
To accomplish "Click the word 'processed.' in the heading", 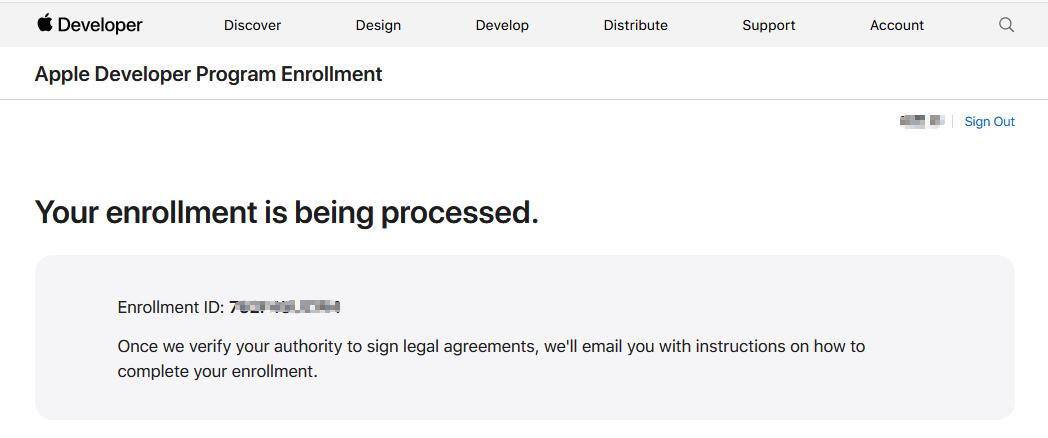I will [459, 212].
